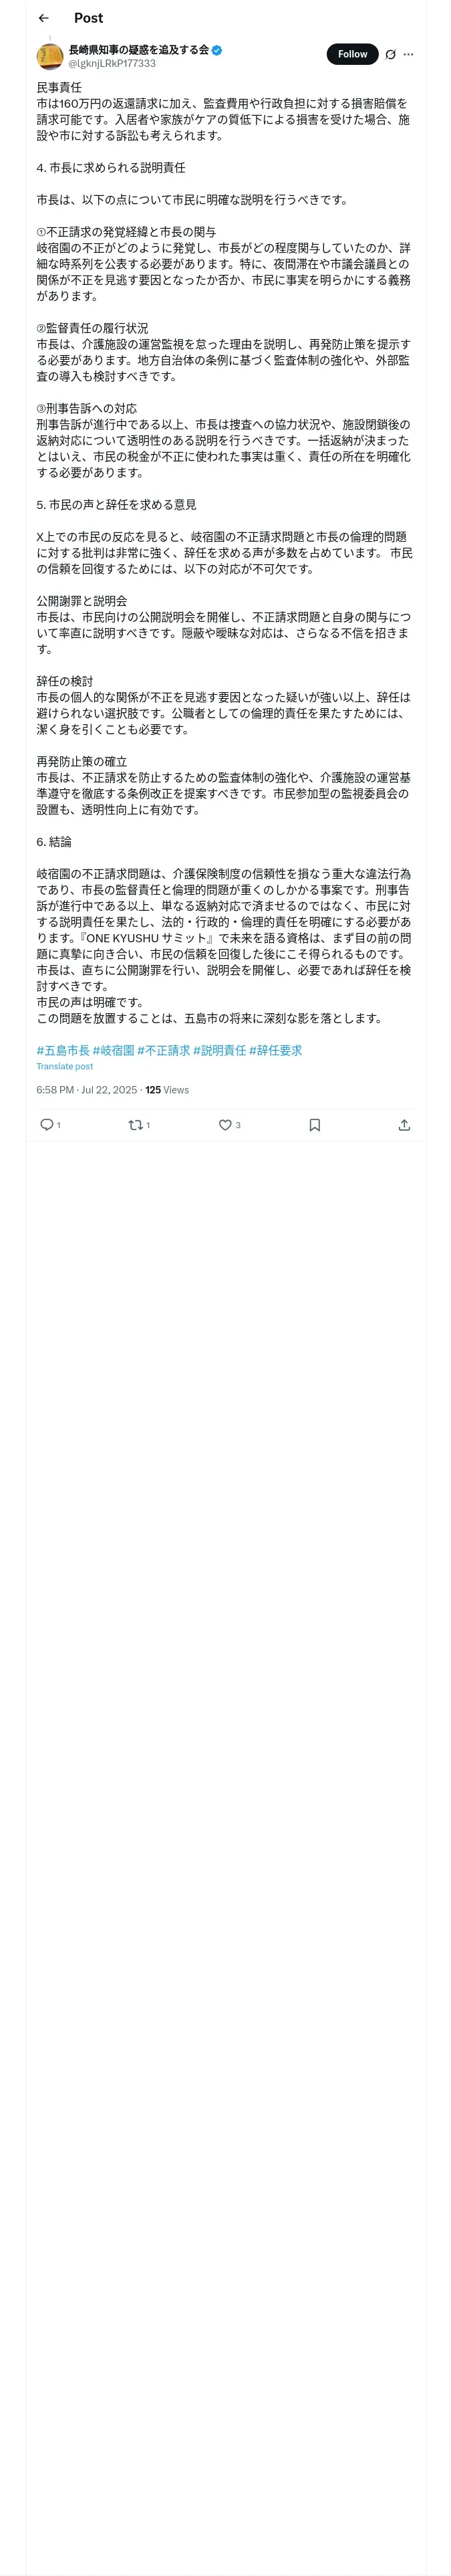Open the three-dot More options menu
Screen dimensions: 451x2576
(x=408, y=55)
